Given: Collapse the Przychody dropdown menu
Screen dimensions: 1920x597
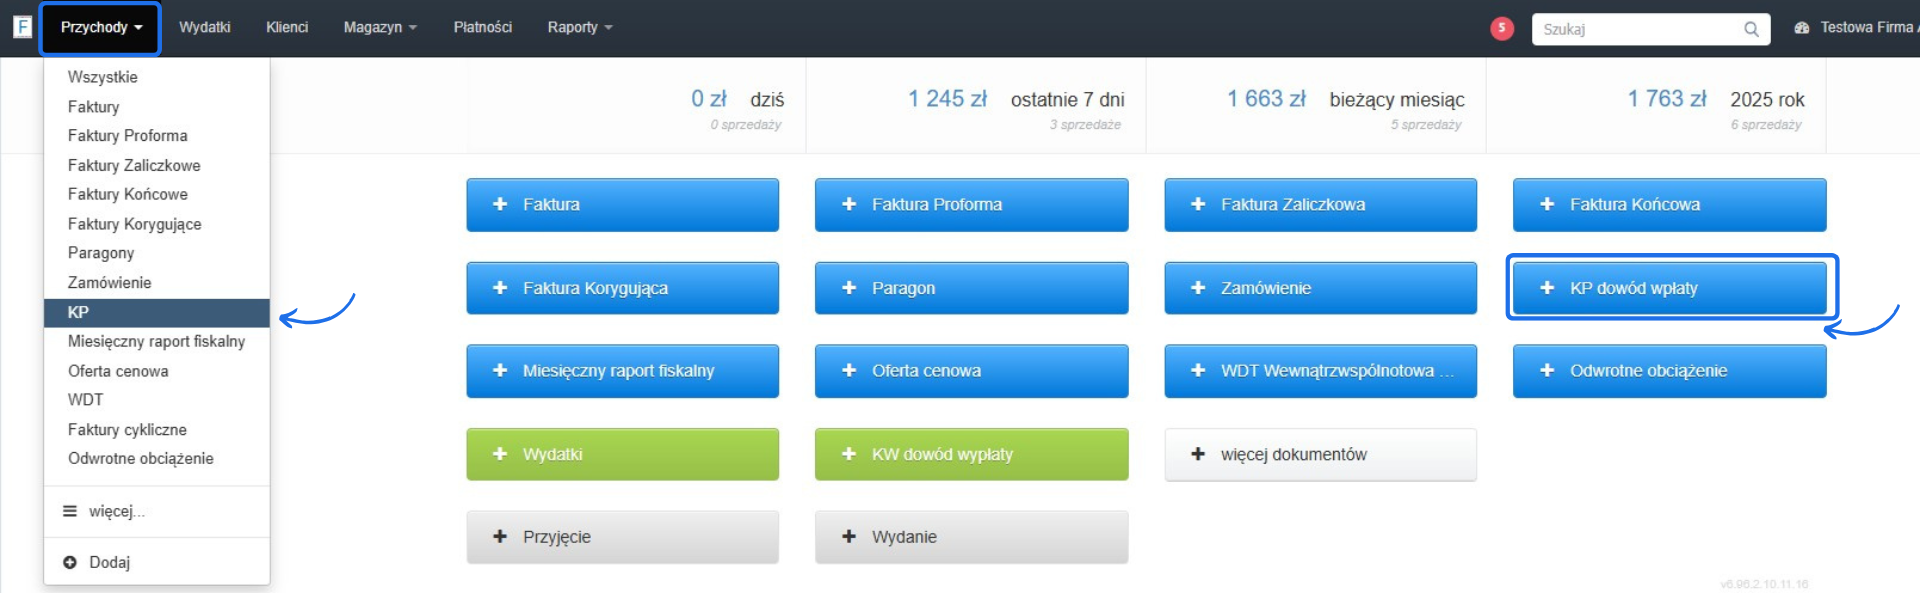Looking at the screenshot, I should (x=100, y=28).
